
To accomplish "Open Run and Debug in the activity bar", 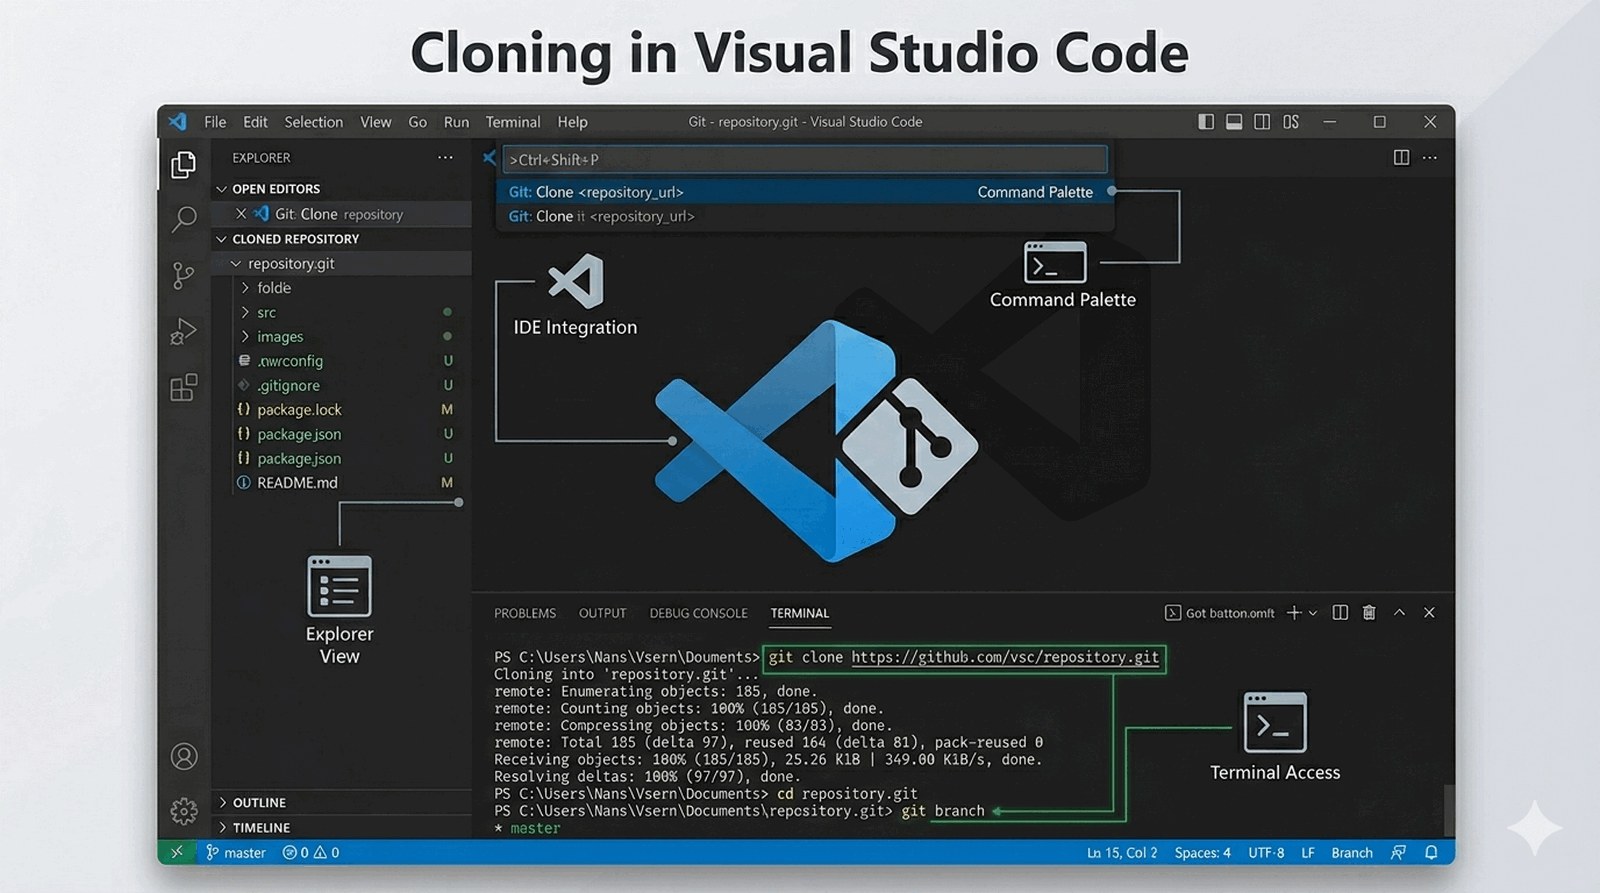I will (x=184, y=331).
